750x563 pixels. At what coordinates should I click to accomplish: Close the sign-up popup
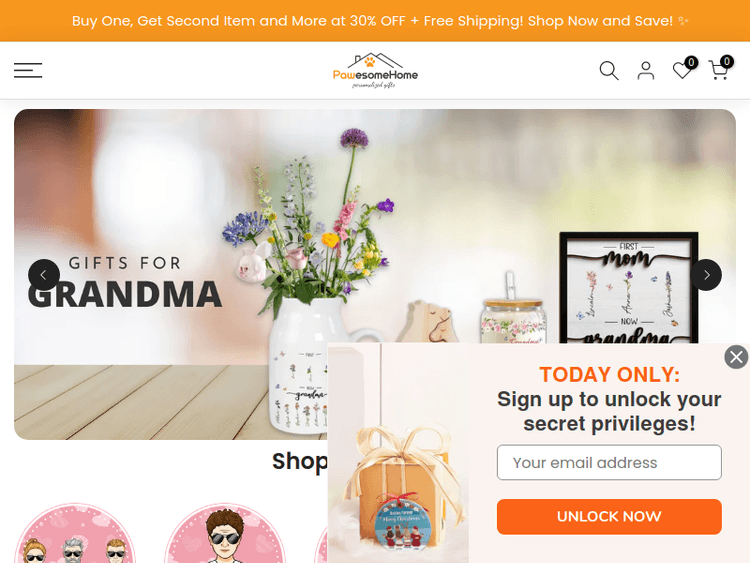pos(736,357)
